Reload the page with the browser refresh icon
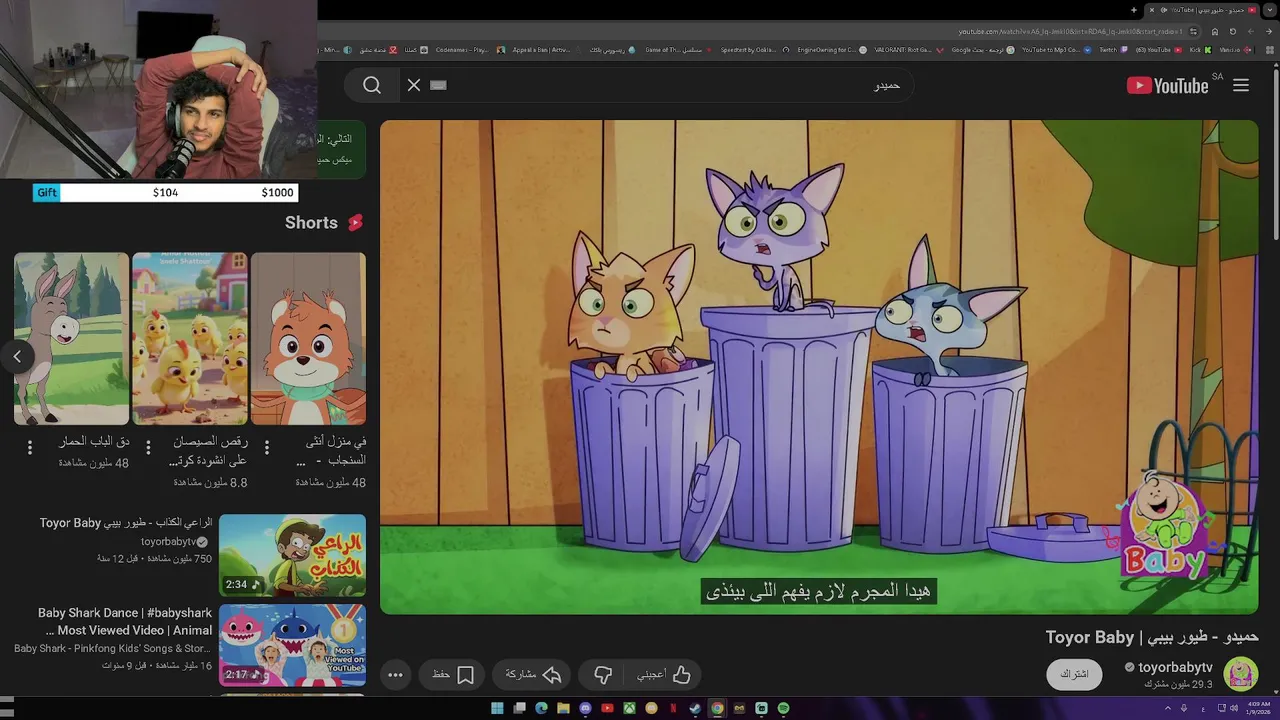 tap(1233, 31)
